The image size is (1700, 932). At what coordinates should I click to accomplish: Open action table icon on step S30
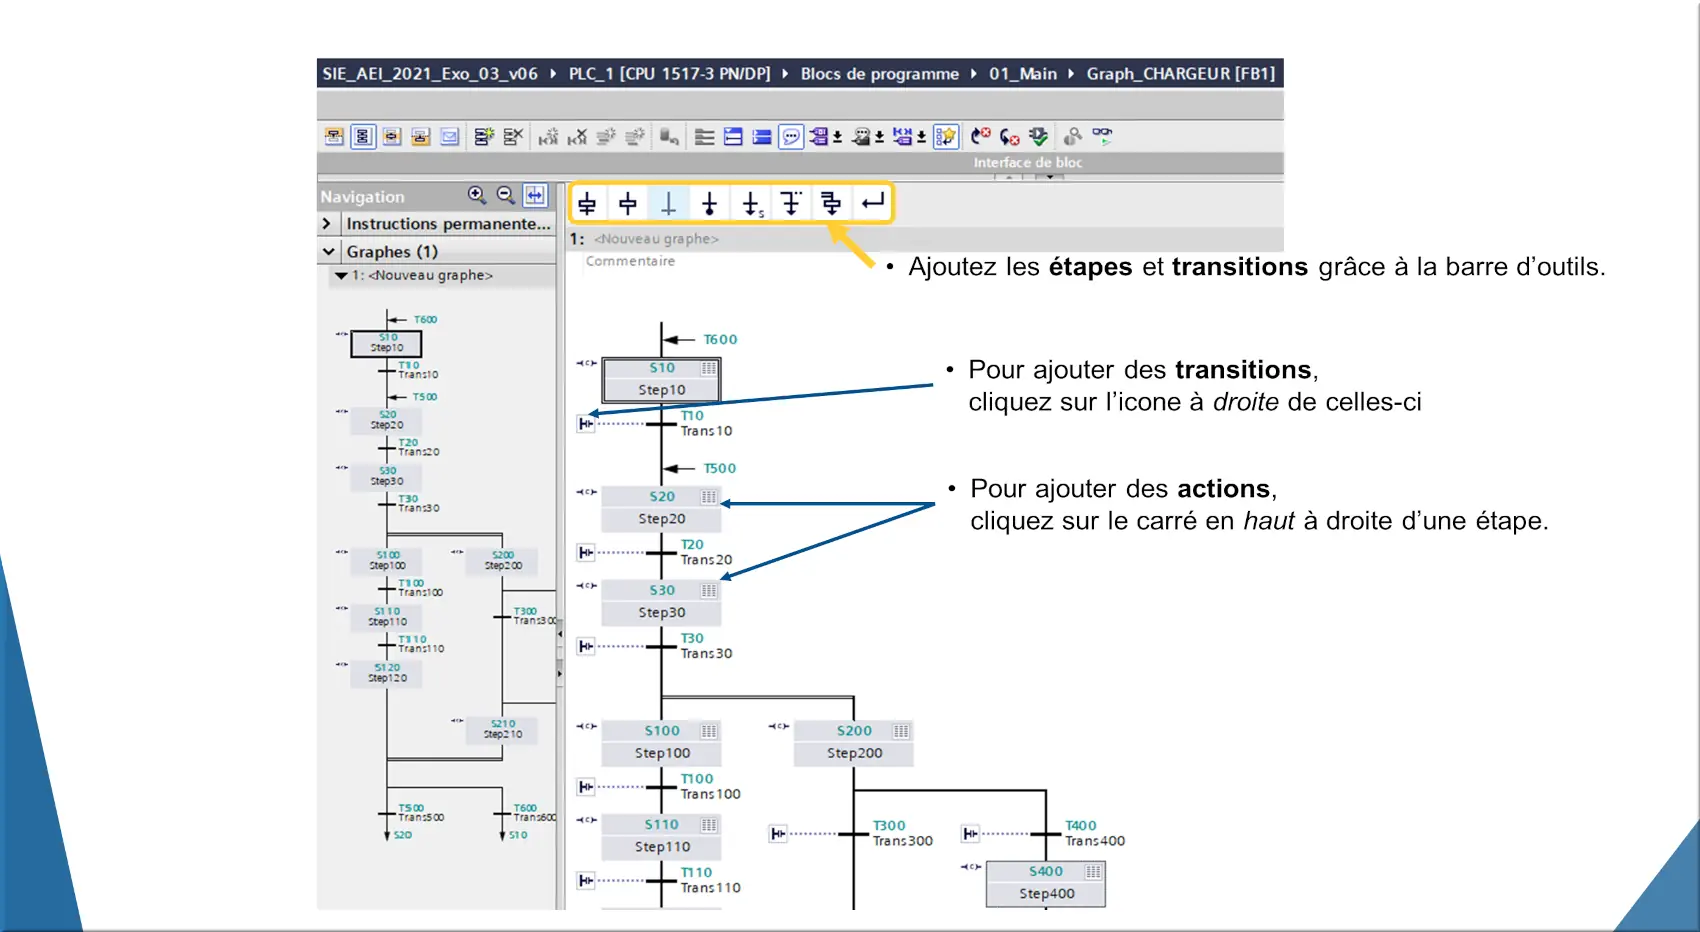709,591
